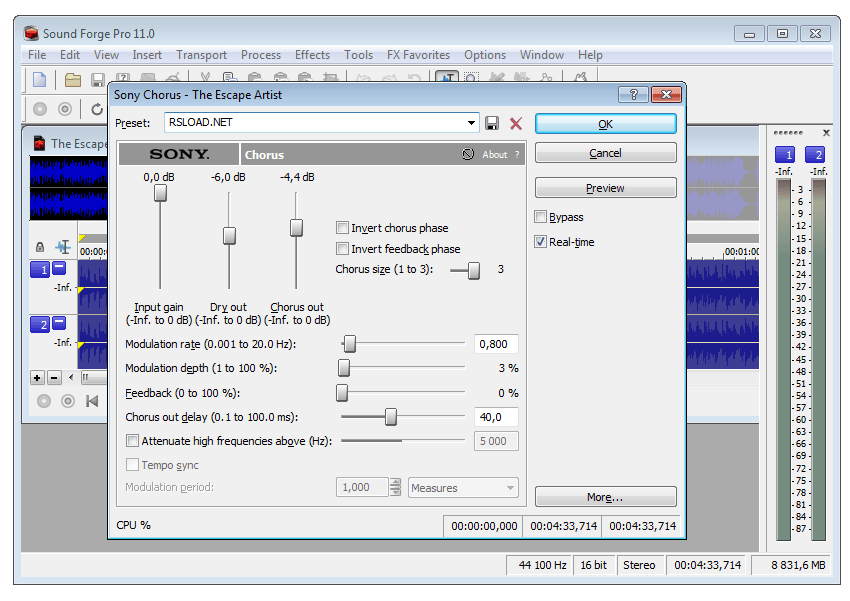Viewport: 850px width, 601px height.
Task: Open the Measures dropdown
Action: 463,488
